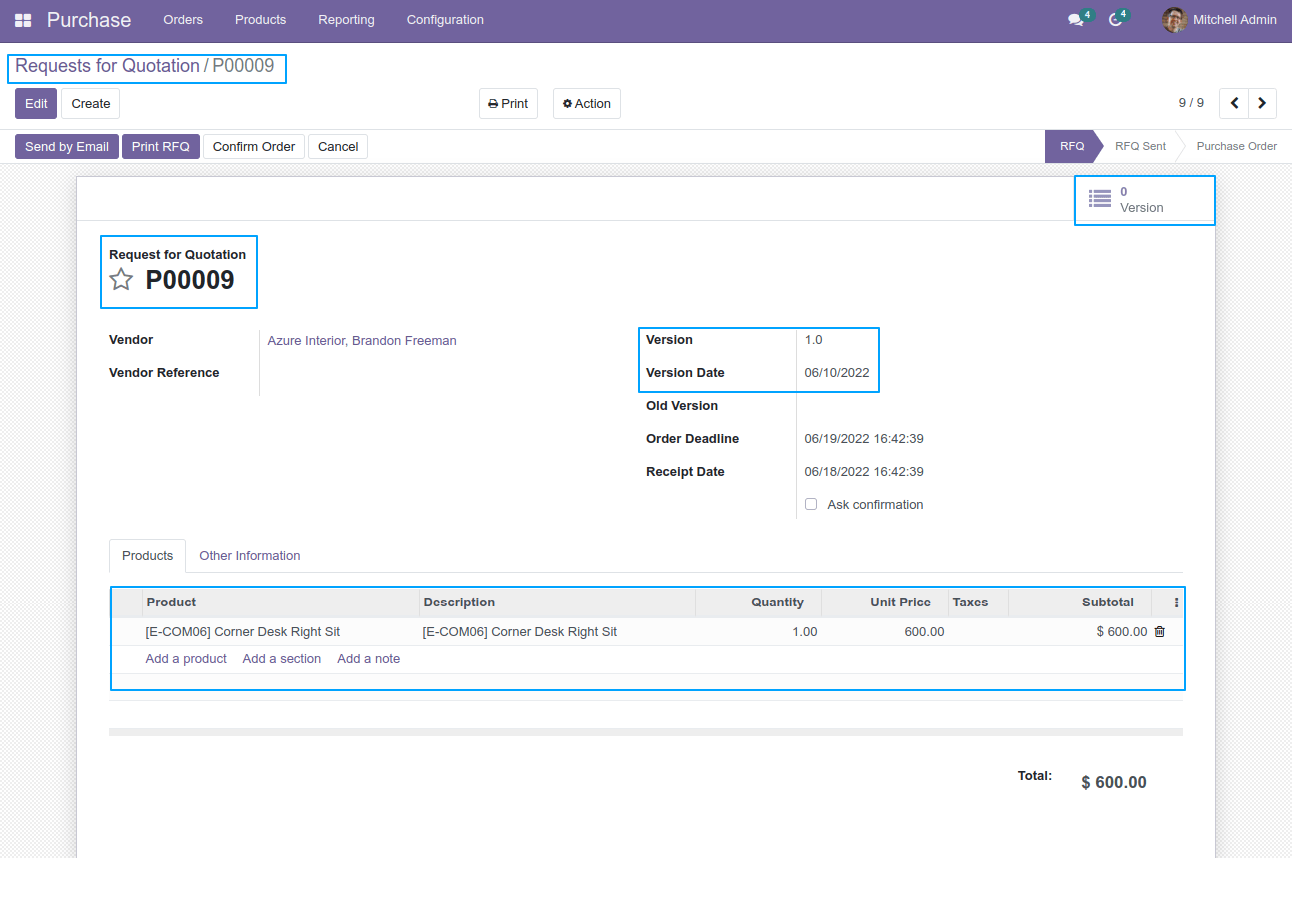The height and width of the screenshot is (904, 1294).
Task: Go to the previous record arrow
Action: (x=1234, y=103)
